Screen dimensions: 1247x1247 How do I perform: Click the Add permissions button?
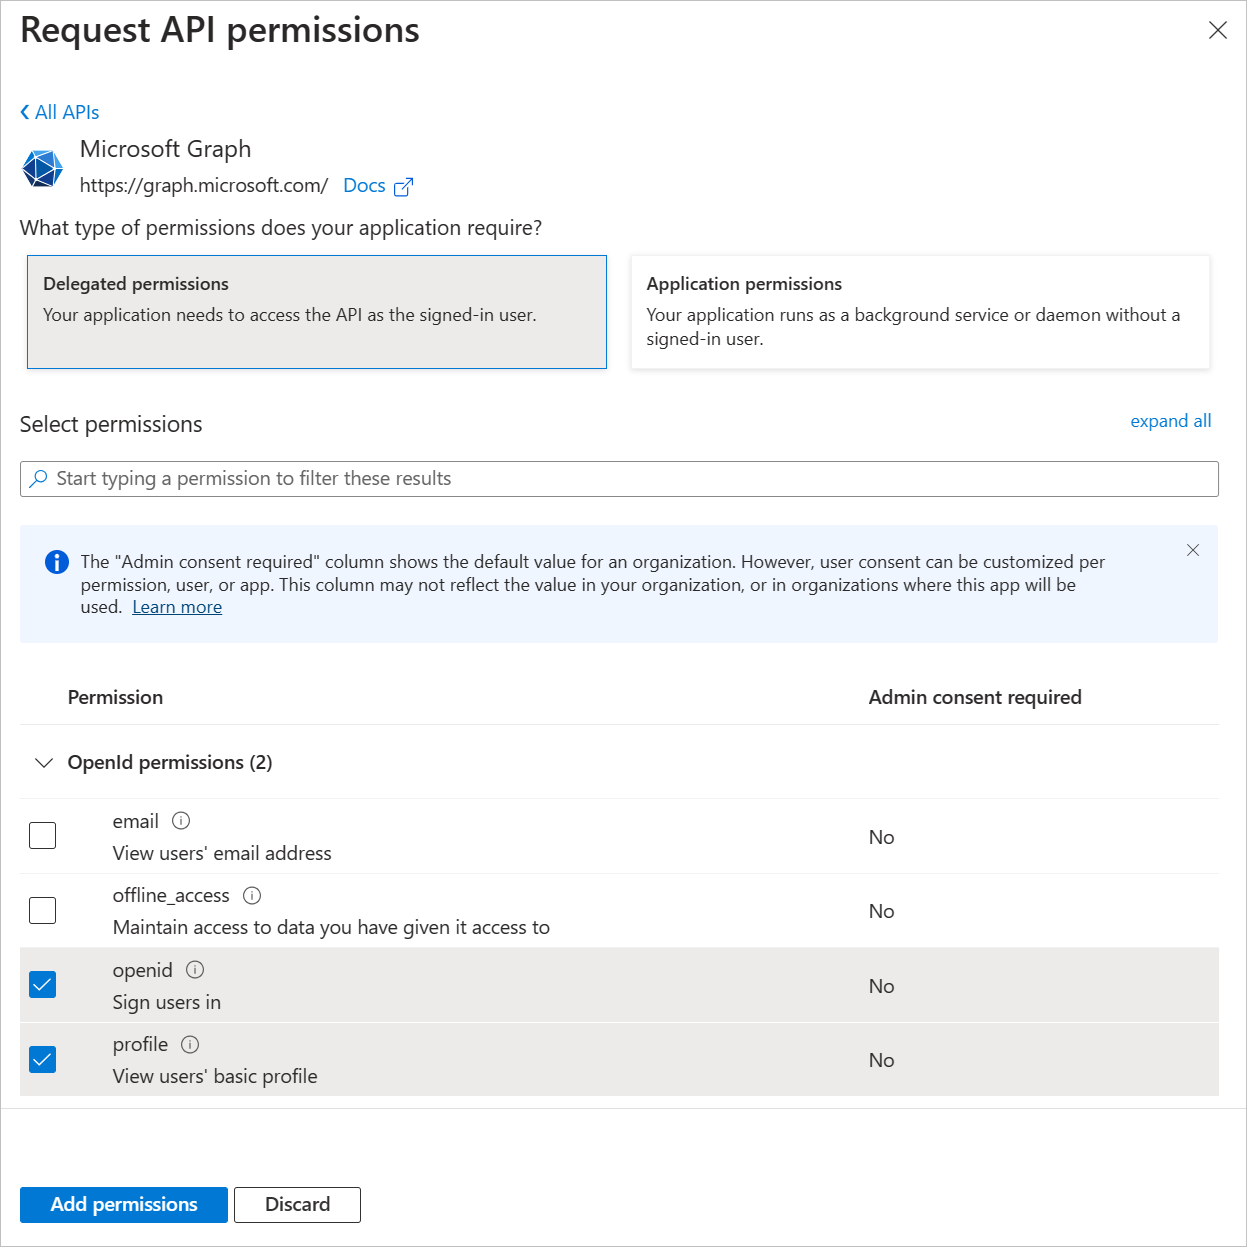124,1205
